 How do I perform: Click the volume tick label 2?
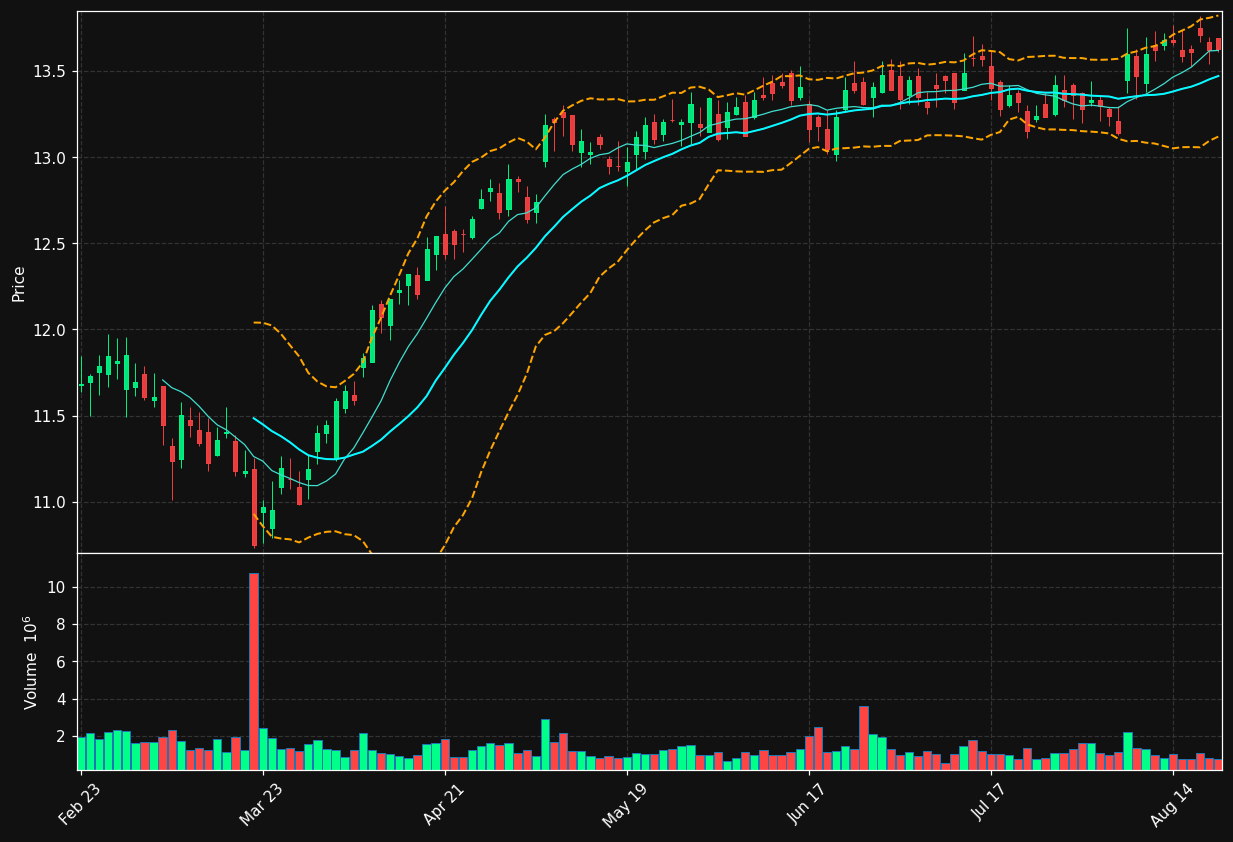(62, 736)
